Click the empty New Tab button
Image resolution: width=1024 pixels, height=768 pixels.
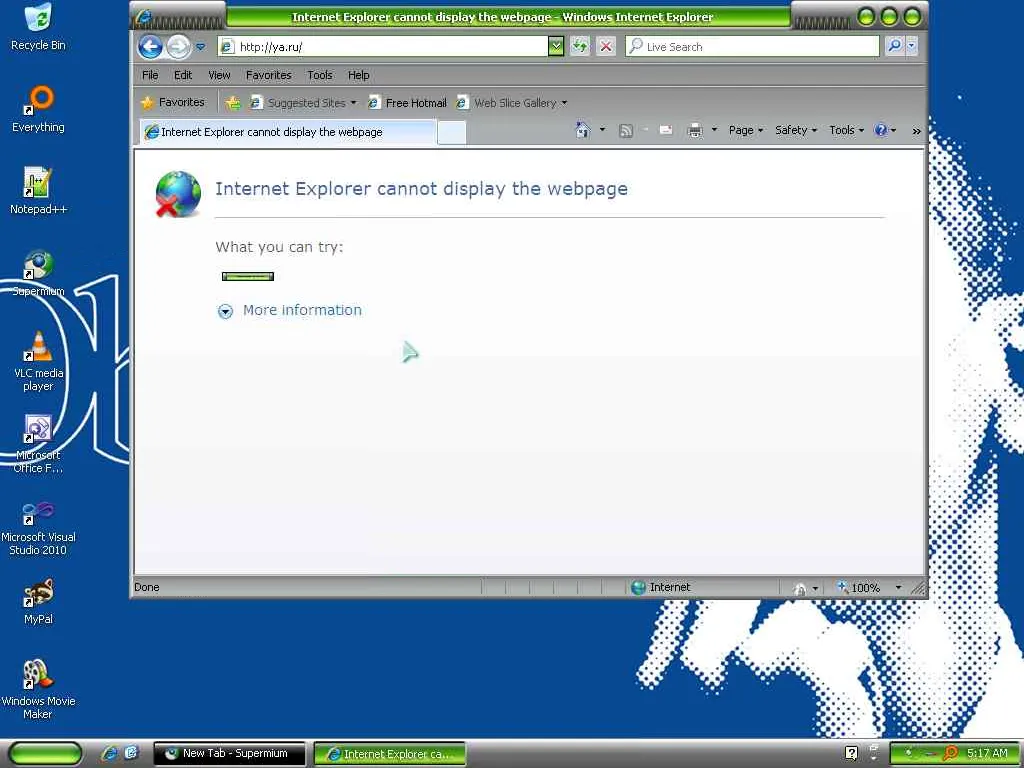[x=451, y=133]
